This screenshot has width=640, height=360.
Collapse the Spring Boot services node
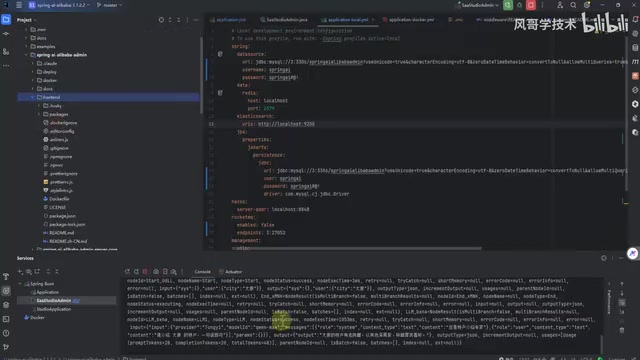(x=20, y=283)
